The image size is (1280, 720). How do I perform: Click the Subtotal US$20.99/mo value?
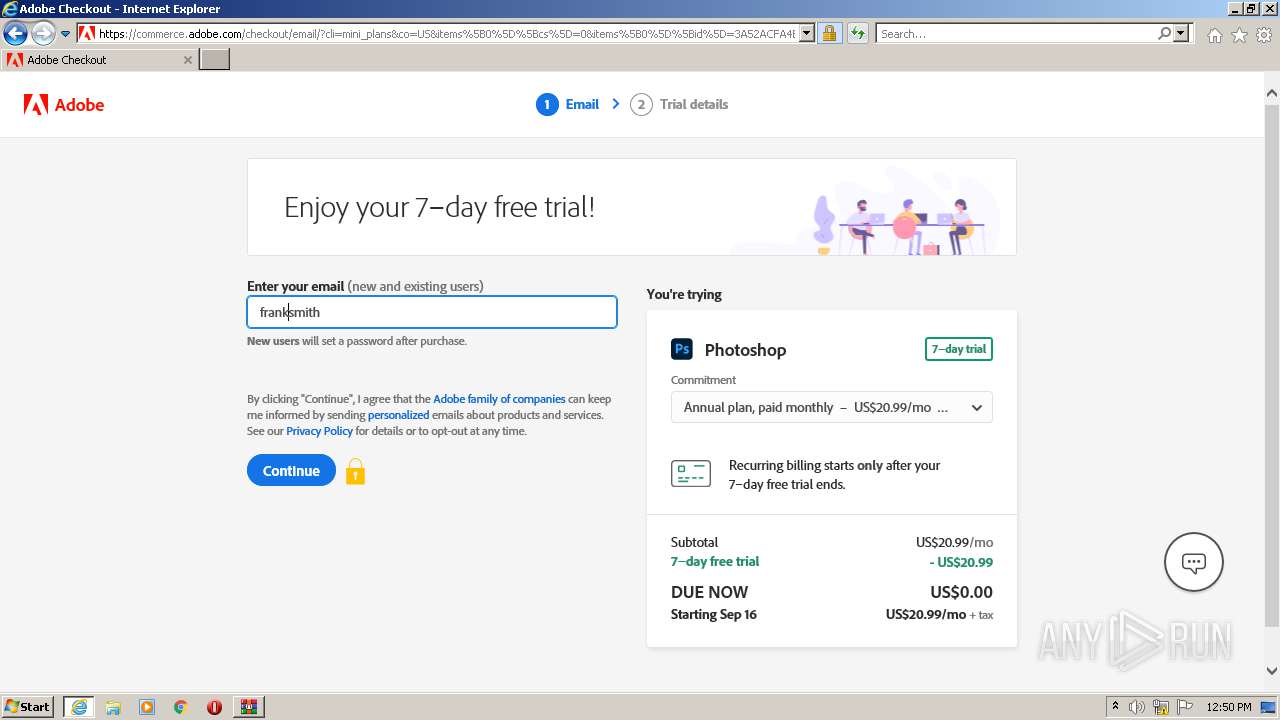[x=954, y=542]
